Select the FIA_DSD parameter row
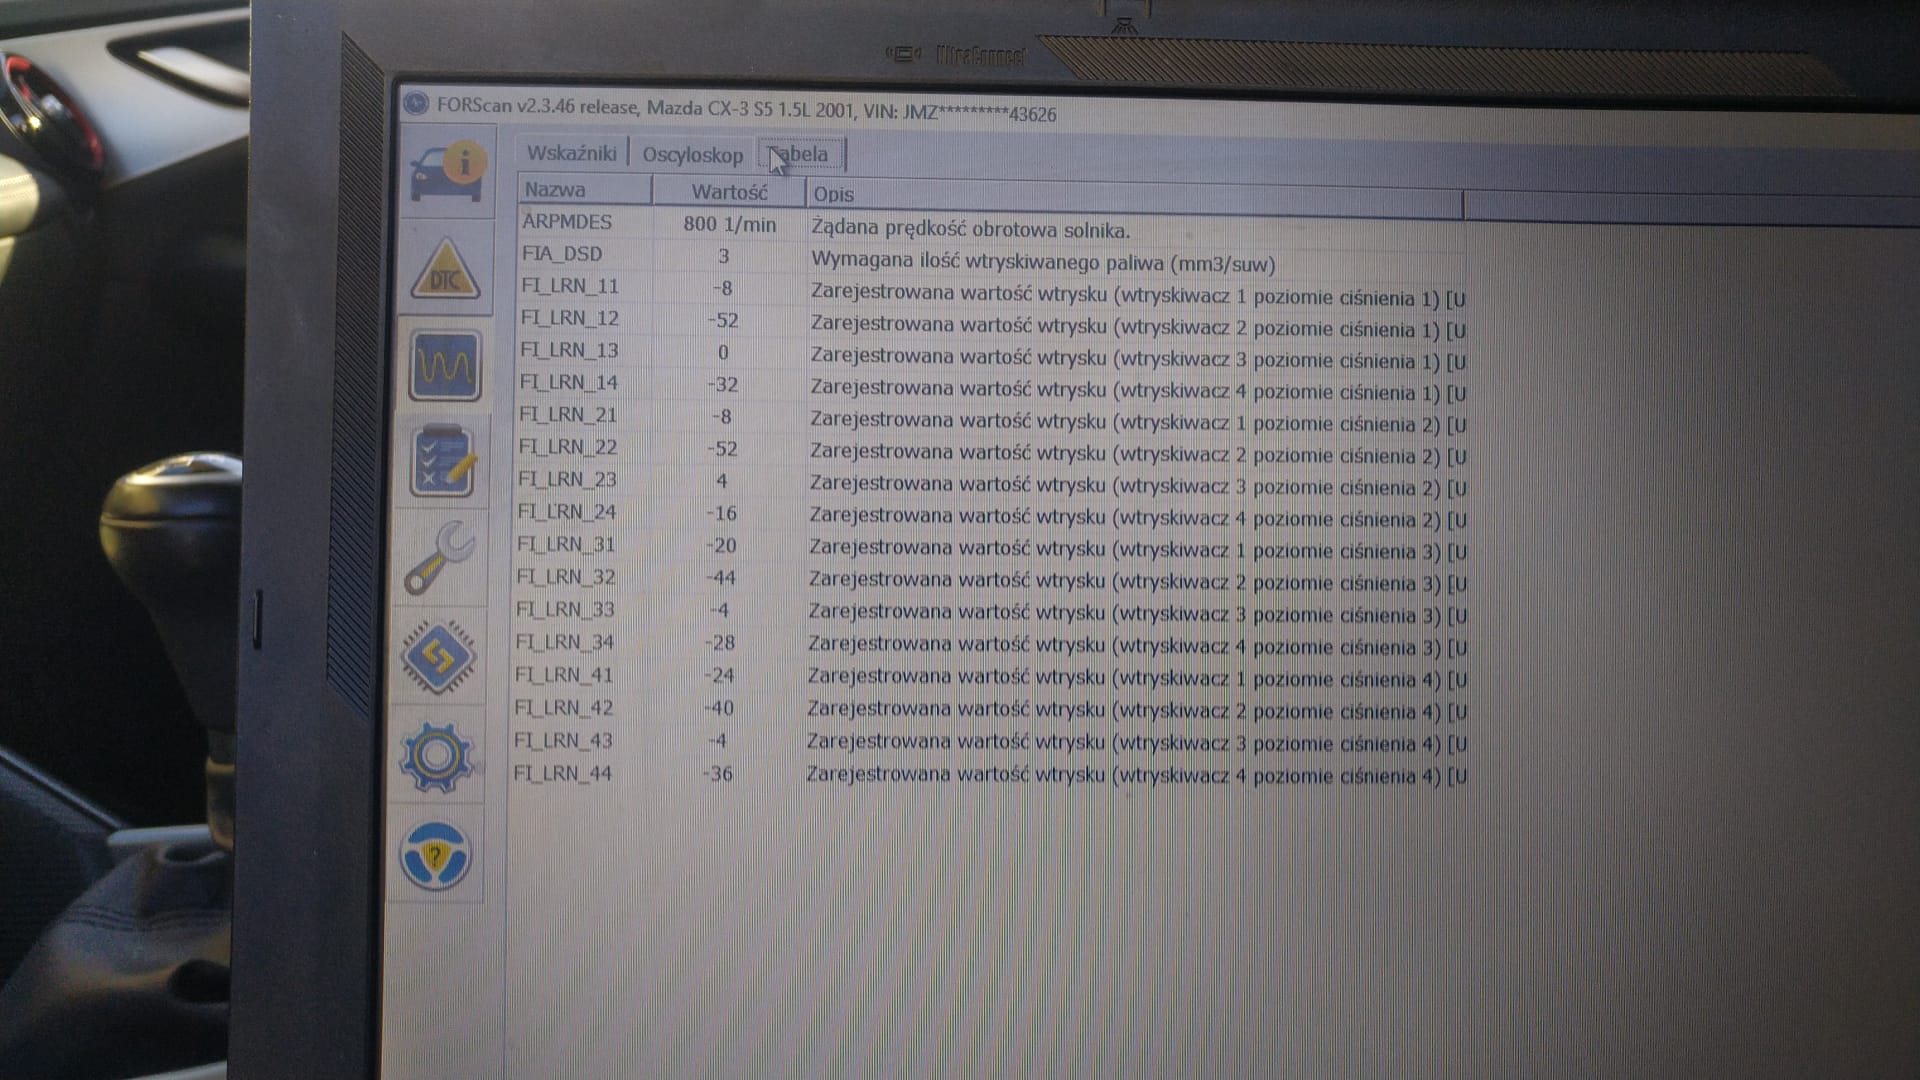Viewport: 1920px width, 1080px height. pyautogui.click(x=562, y=254)
